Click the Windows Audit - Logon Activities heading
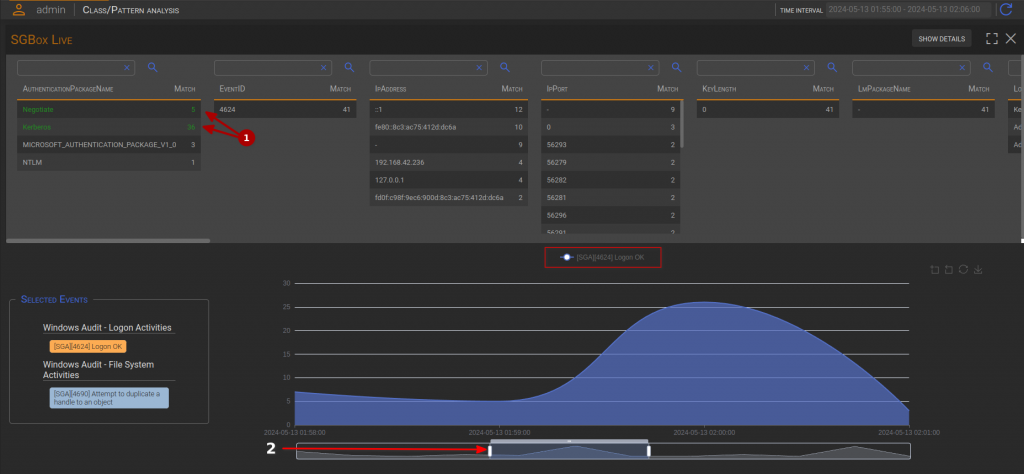The image size is (1024, 474). coord(107,328)
